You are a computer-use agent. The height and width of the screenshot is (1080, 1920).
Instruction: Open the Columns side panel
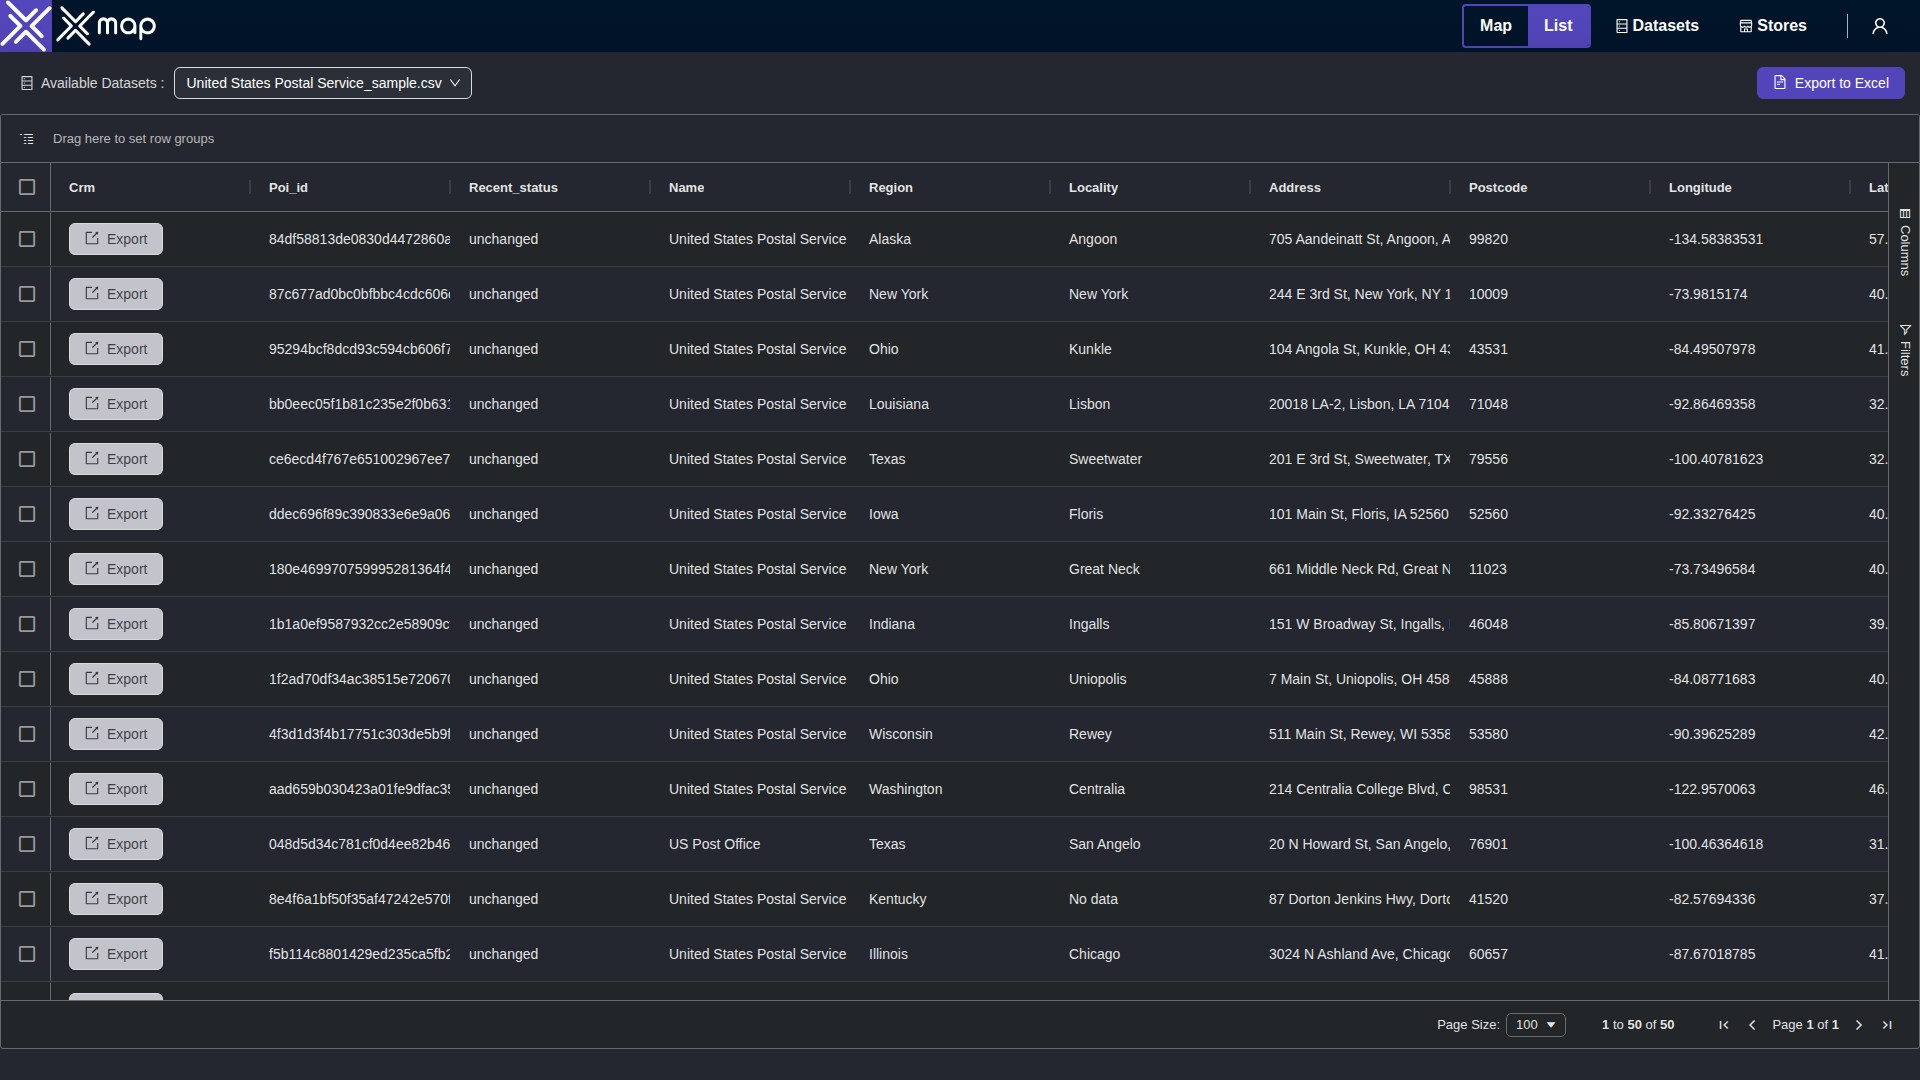[1905, 242]
